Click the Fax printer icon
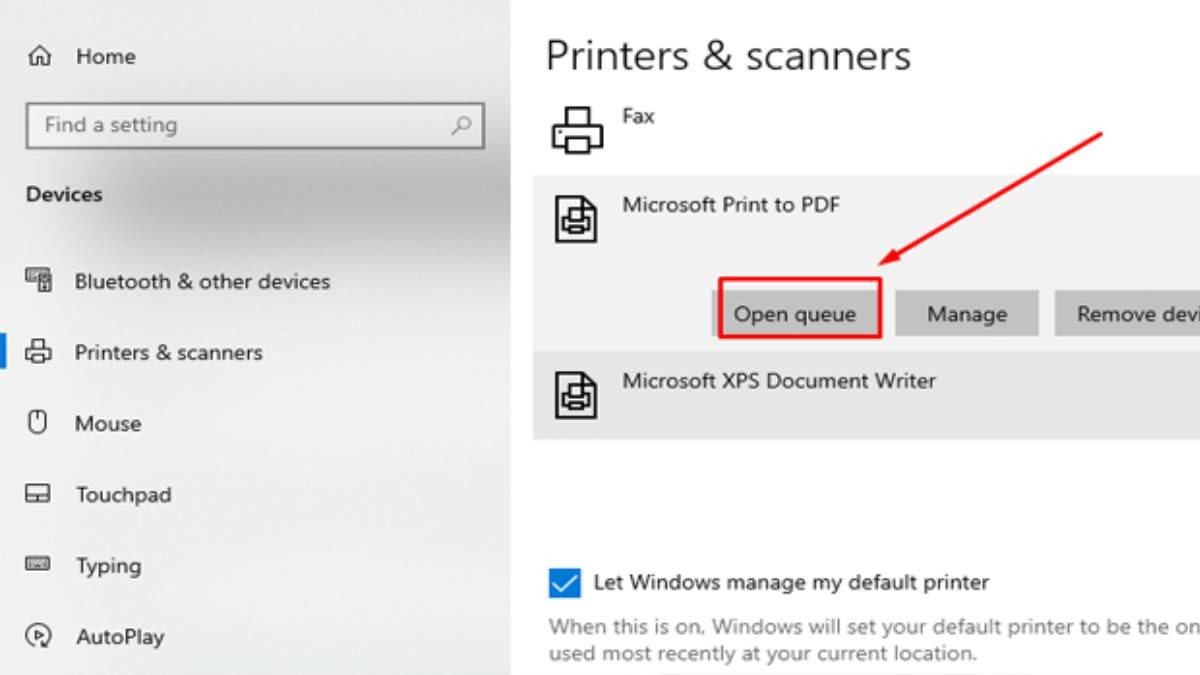 [577, 130]
